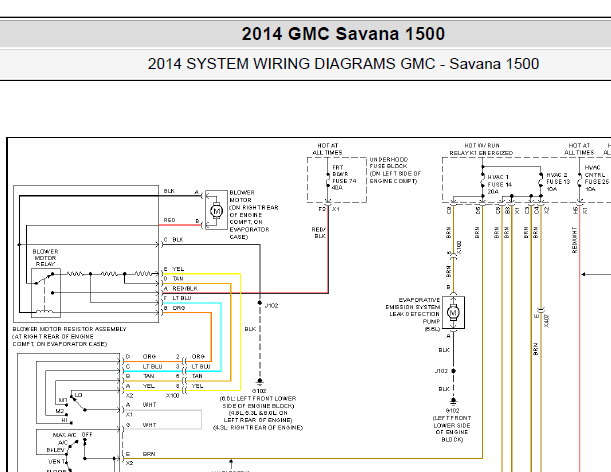Image resolution: width=611 pixels, height=472 pixels.
Task: Click the C BLK terminal label on resistor
Action: pos(173,240)
